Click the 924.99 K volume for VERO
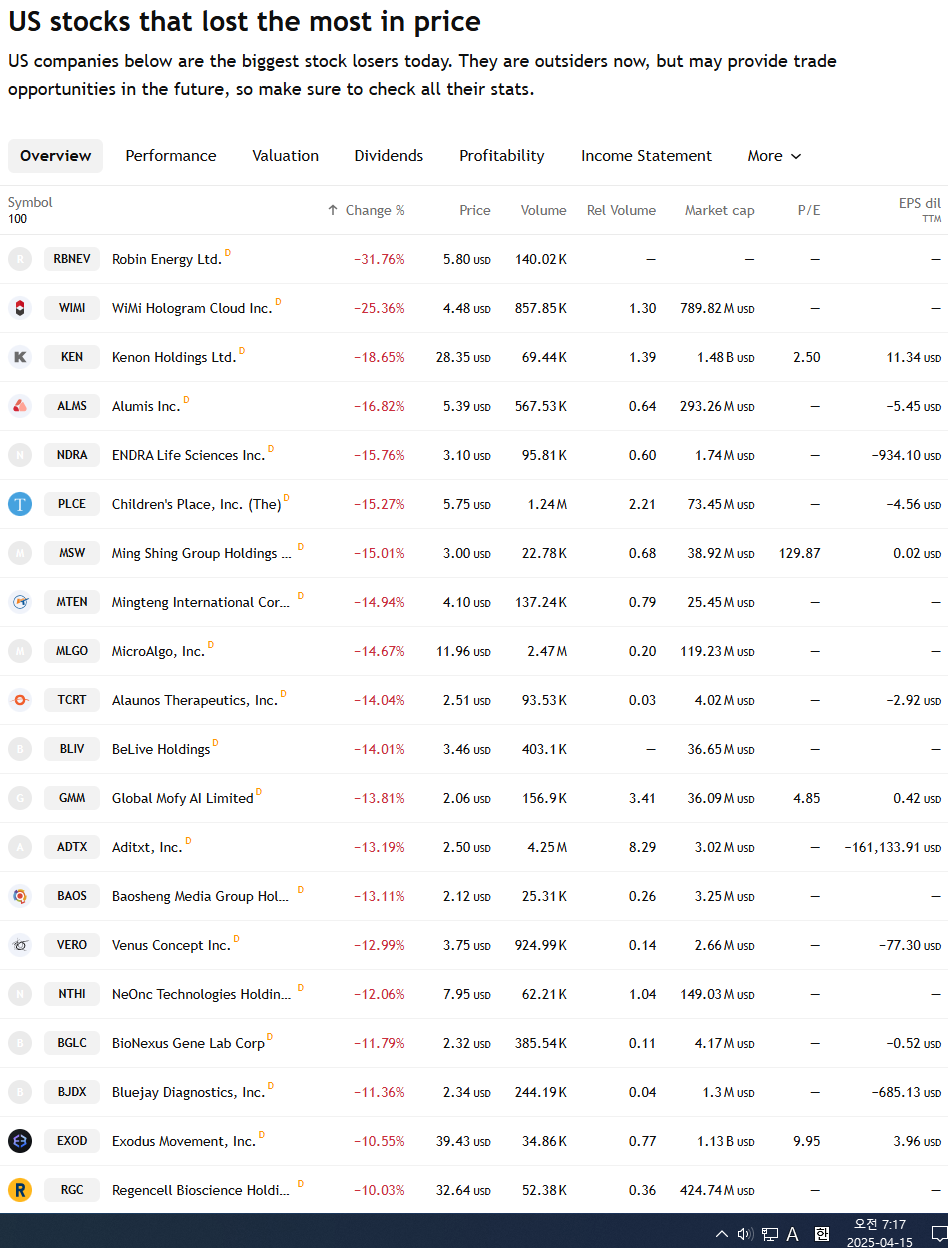 pyautogui.click(x=540, y=945)
